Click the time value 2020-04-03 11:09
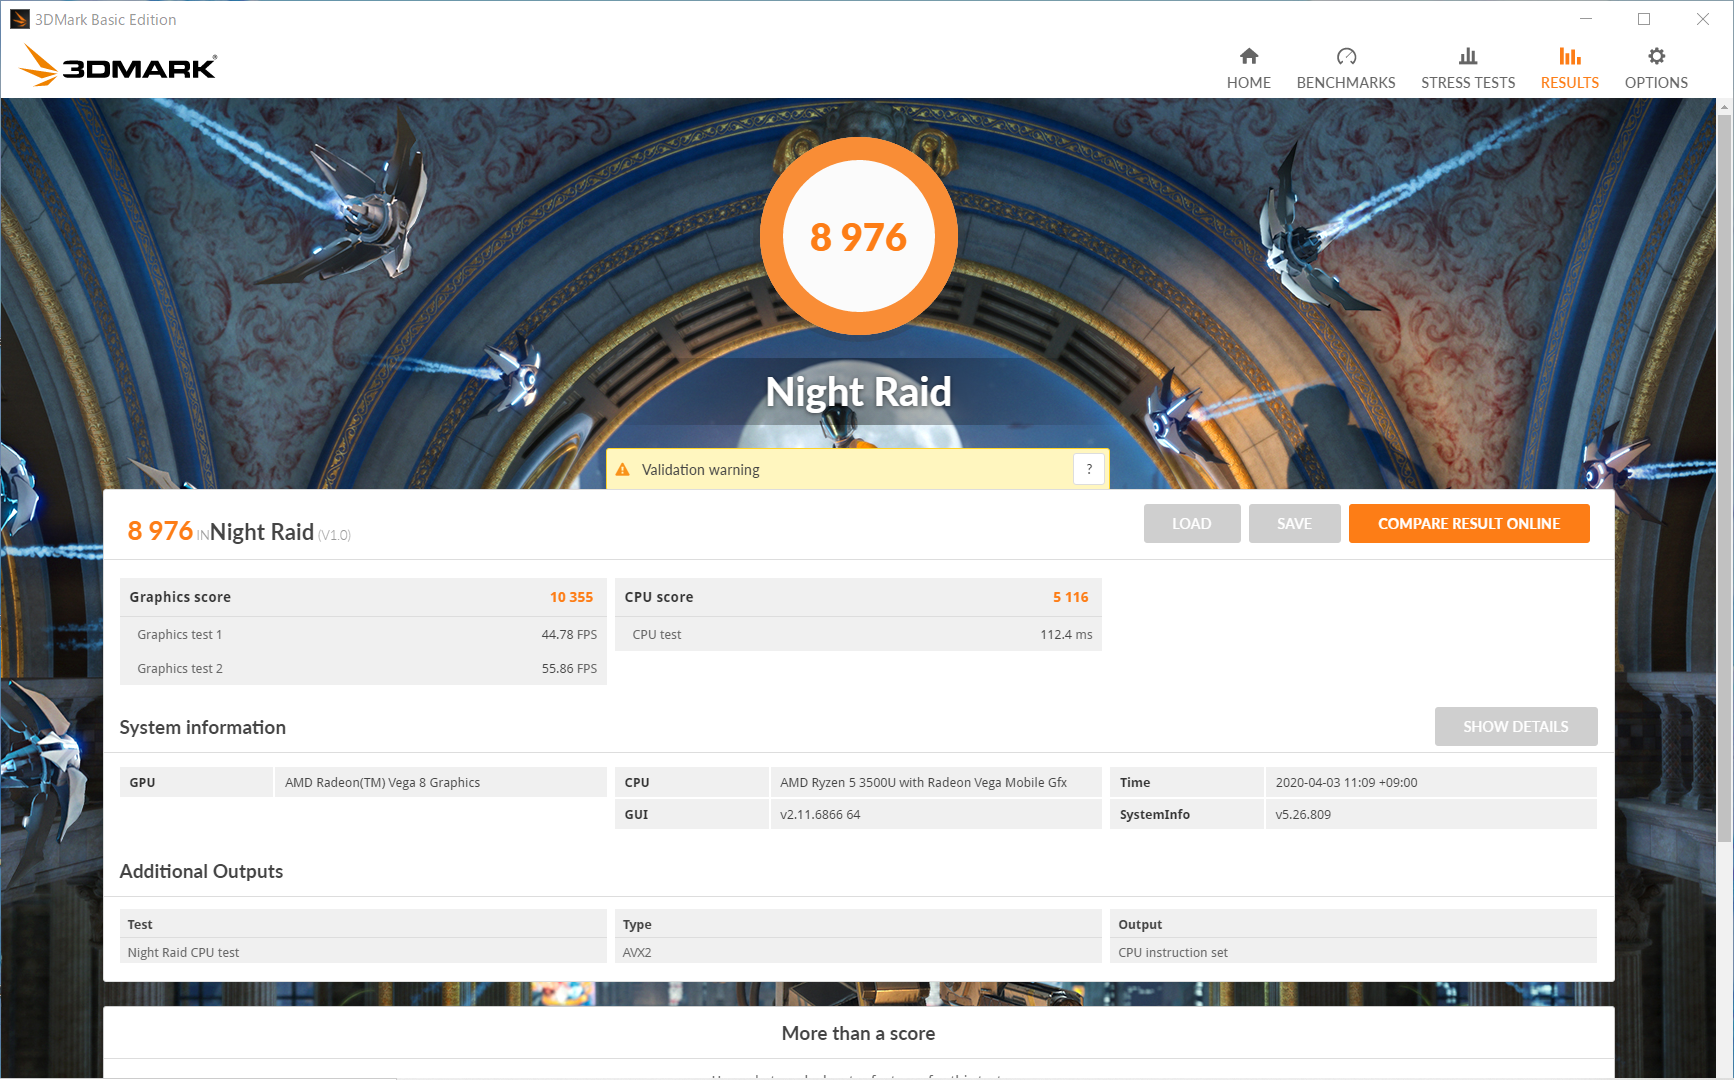Screen dimensions: 1734x1080 [x=1346, y=782]
